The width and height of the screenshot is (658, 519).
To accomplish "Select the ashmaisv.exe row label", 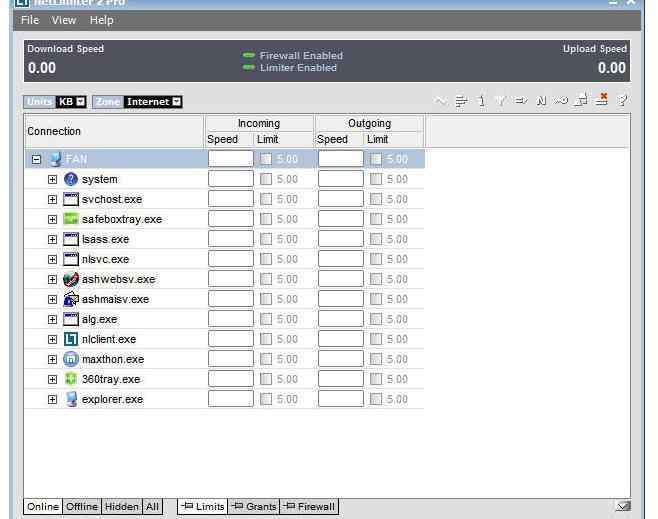I will point(115,299).
